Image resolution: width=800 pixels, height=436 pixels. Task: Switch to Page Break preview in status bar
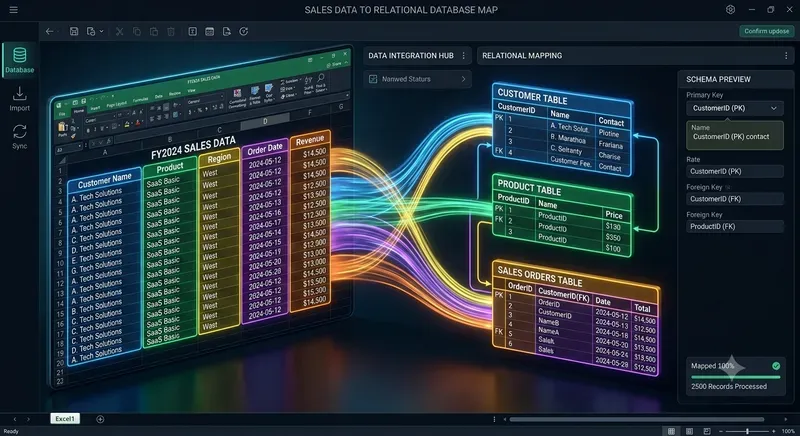[707, 431]
